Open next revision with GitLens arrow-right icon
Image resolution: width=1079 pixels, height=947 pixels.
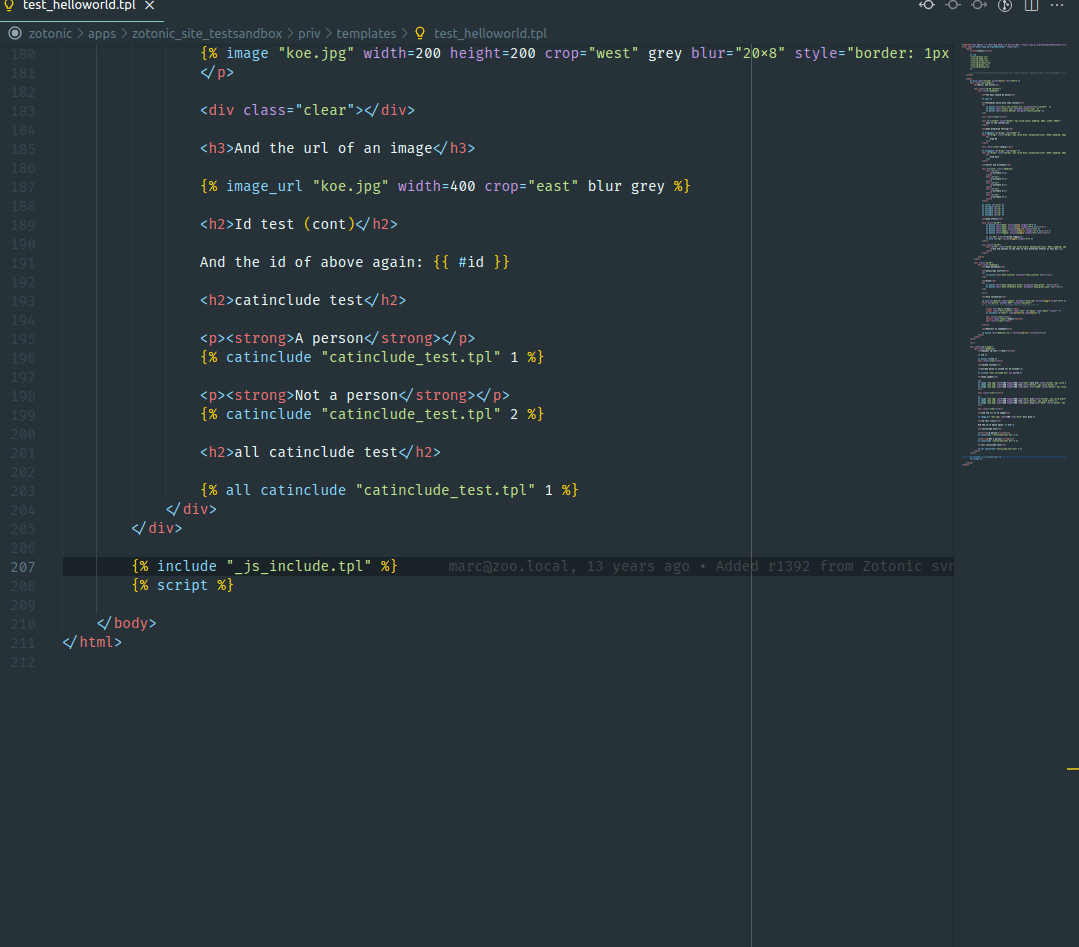pos(979,5)
